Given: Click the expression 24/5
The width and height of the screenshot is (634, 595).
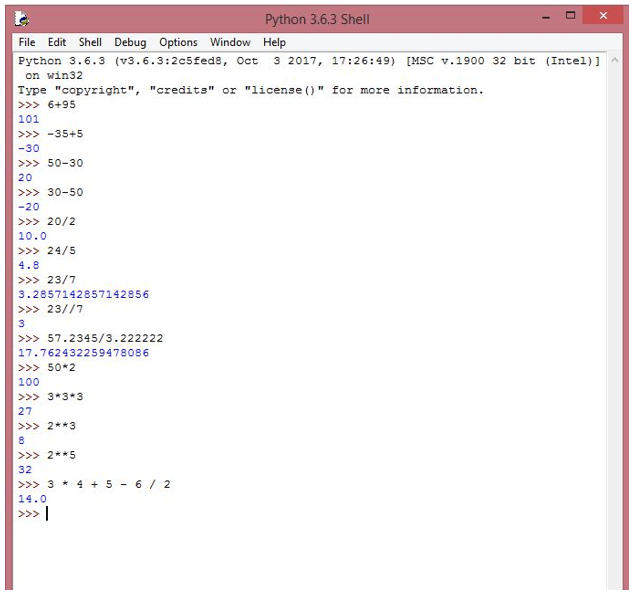Looking at the screenshot, I should pyautogui.click(x=61, y=251).
